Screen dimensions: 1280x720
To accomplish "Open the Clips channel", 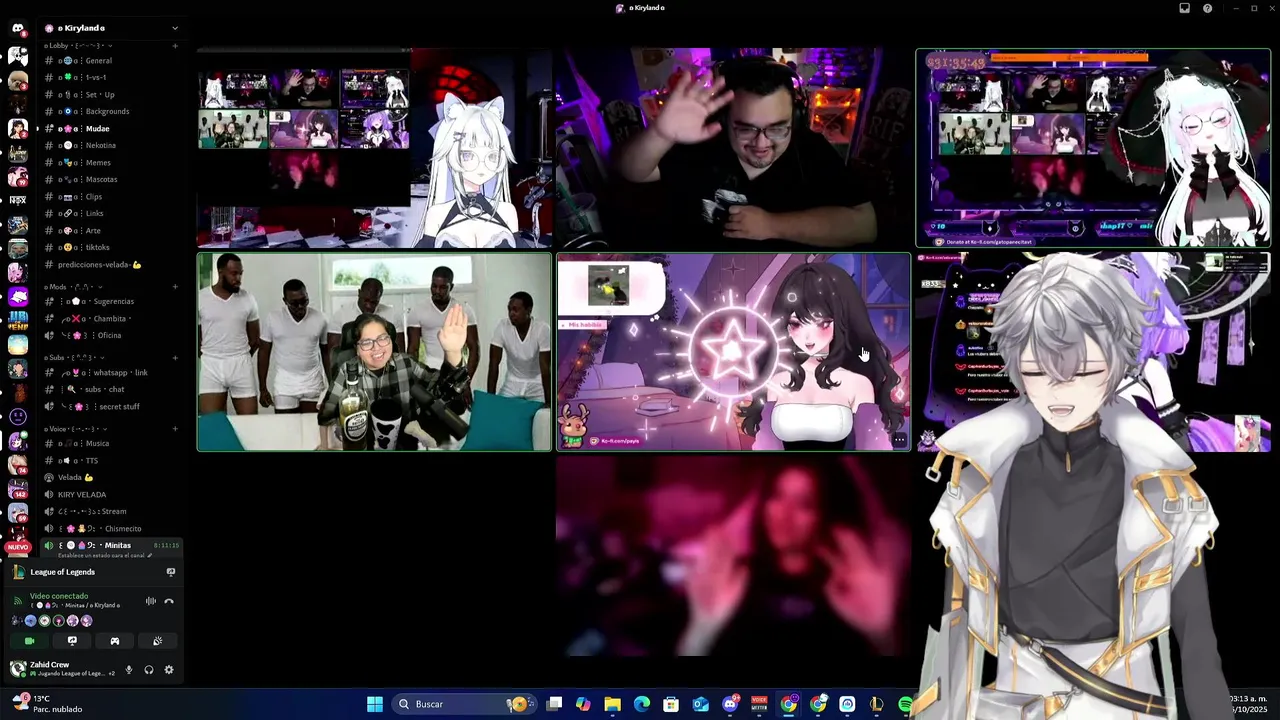I will click(111, 197).
